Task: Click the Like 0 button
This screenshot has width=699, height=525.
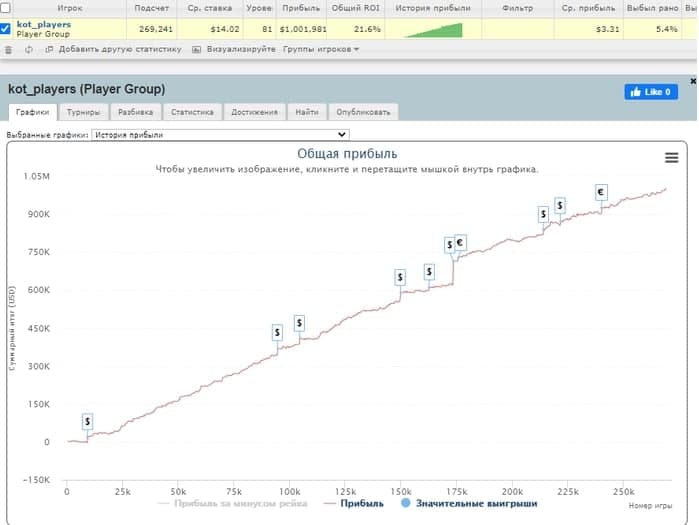Action: 651,92
